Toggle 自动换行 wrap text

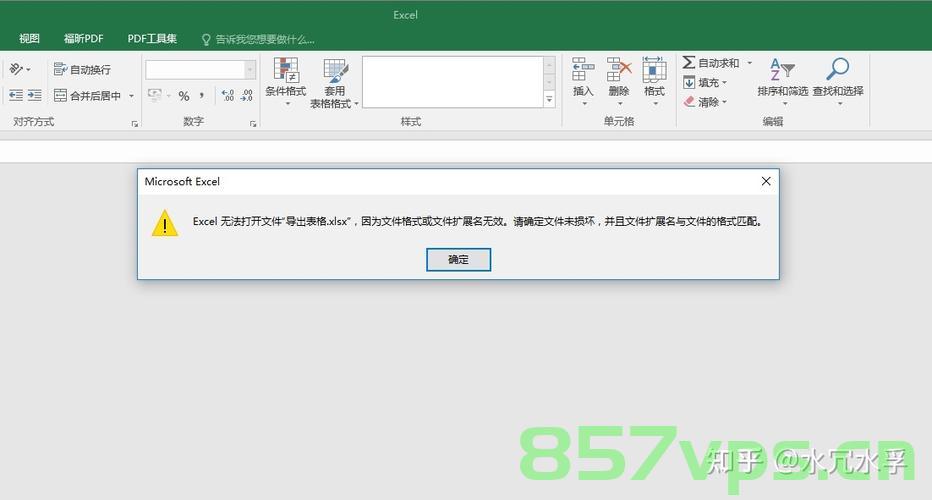[x=82, y=70]
